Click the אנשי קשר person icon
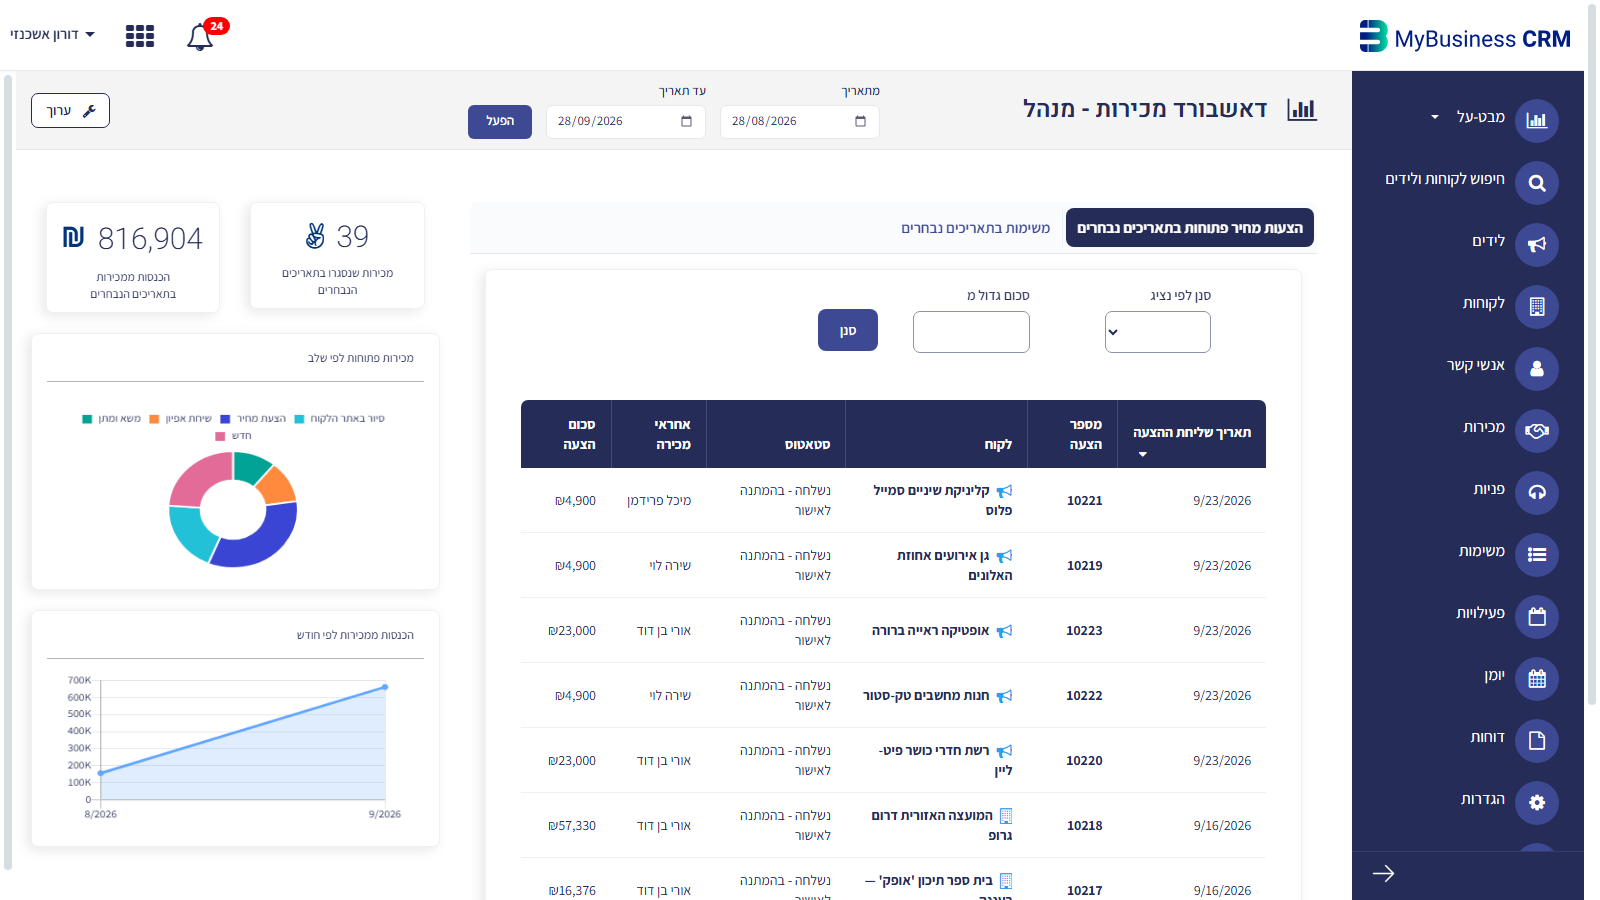 coord(1537,369)
